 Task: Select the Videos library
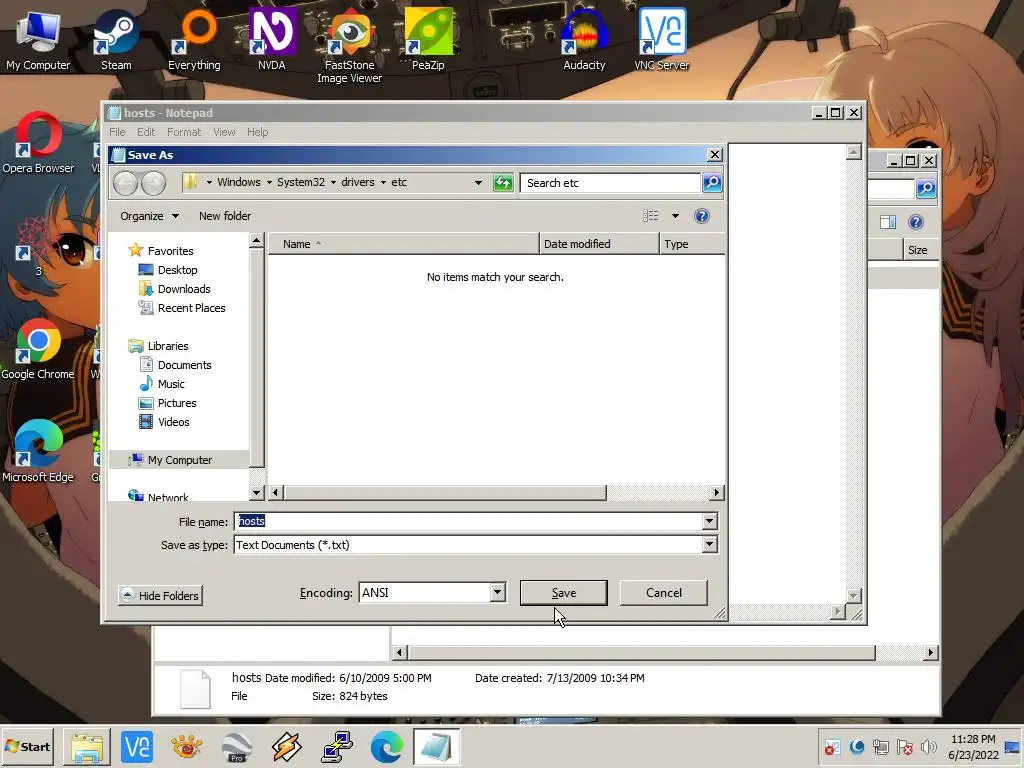tap(165, 422)
